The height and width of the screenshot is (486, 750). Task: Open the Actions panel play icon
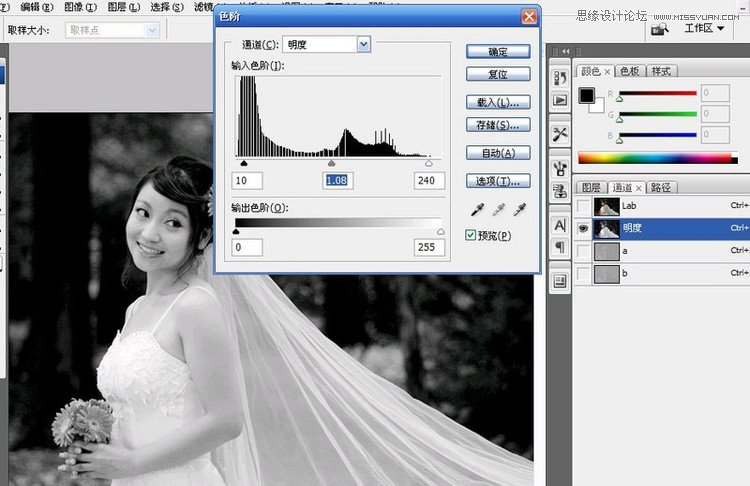click(x=560, y=100)
